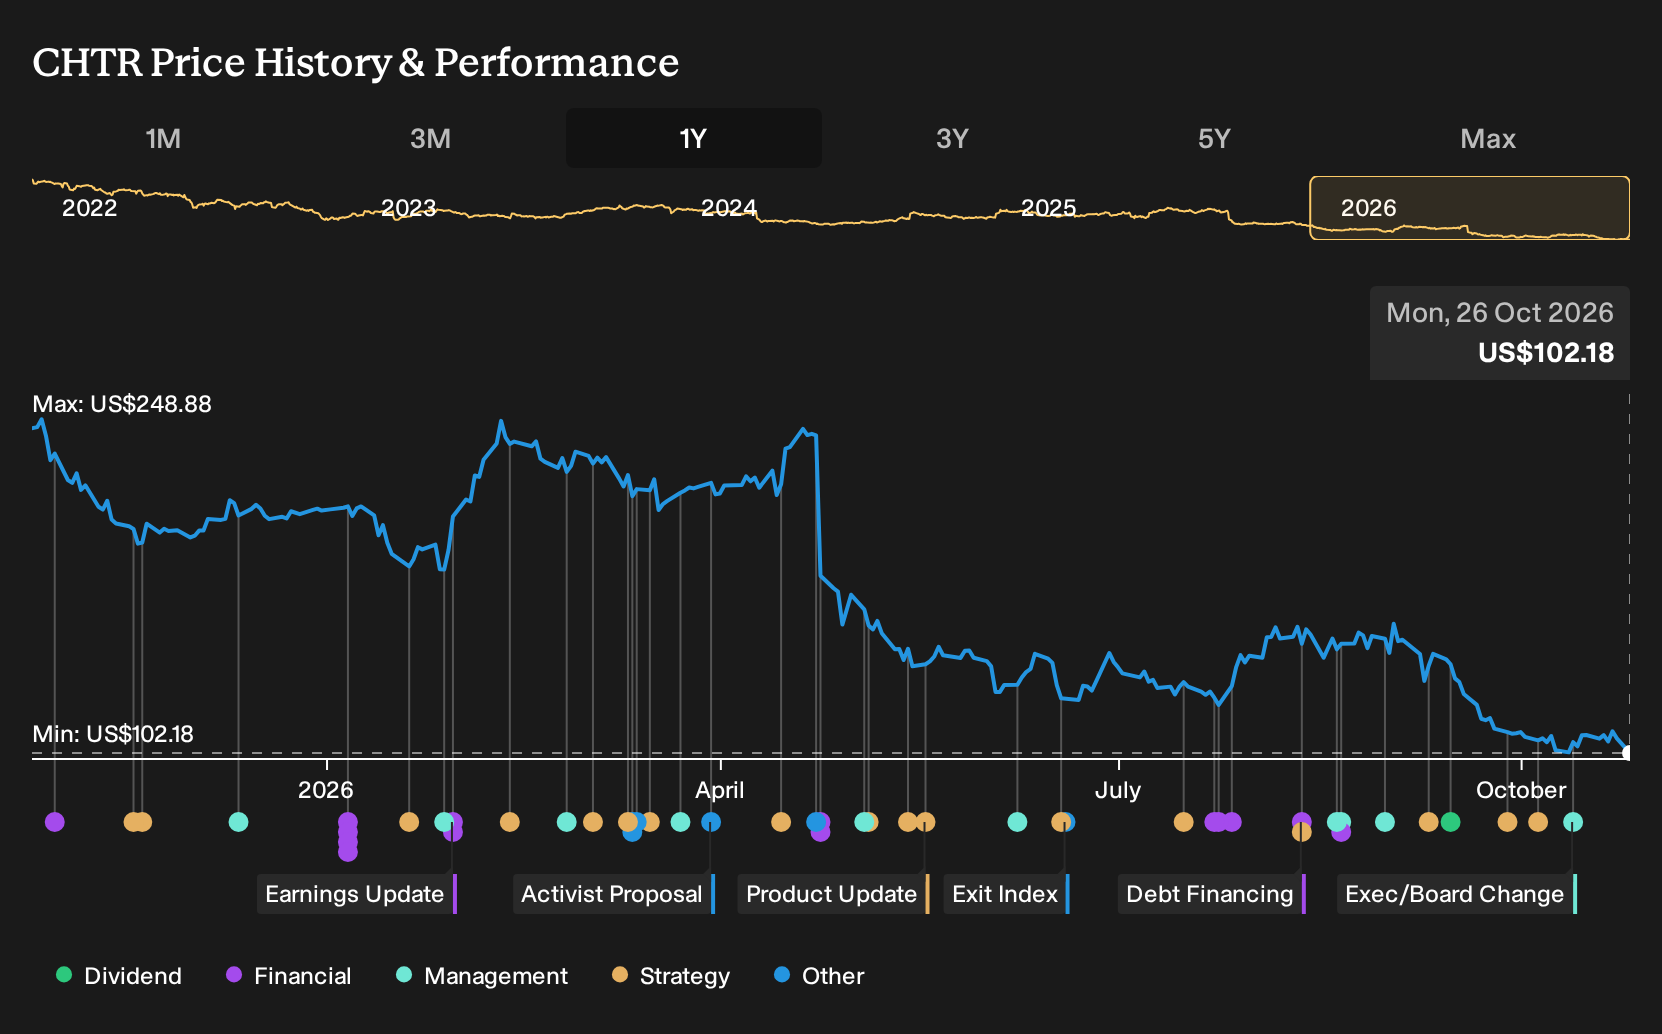This screenshot has width=1662, height=1034.
Task: Select the last teal dot after October
Action: coord(1573,822)
